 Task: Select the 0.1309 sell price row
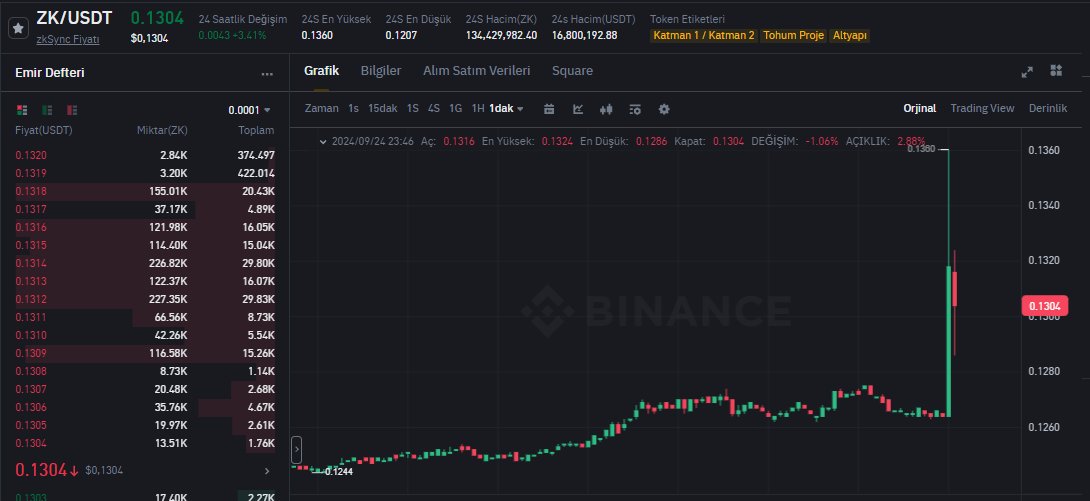(145, 353)
